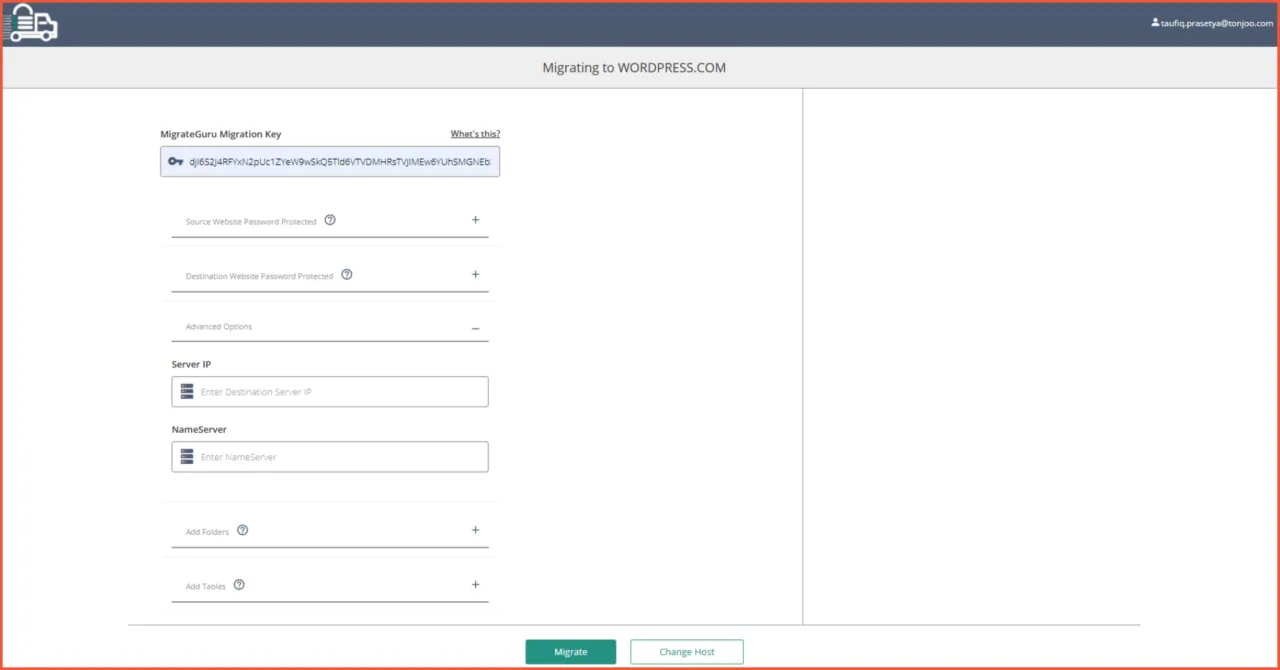
Task: Focus the Enter NameServer input field
Action: click(340, 457)
